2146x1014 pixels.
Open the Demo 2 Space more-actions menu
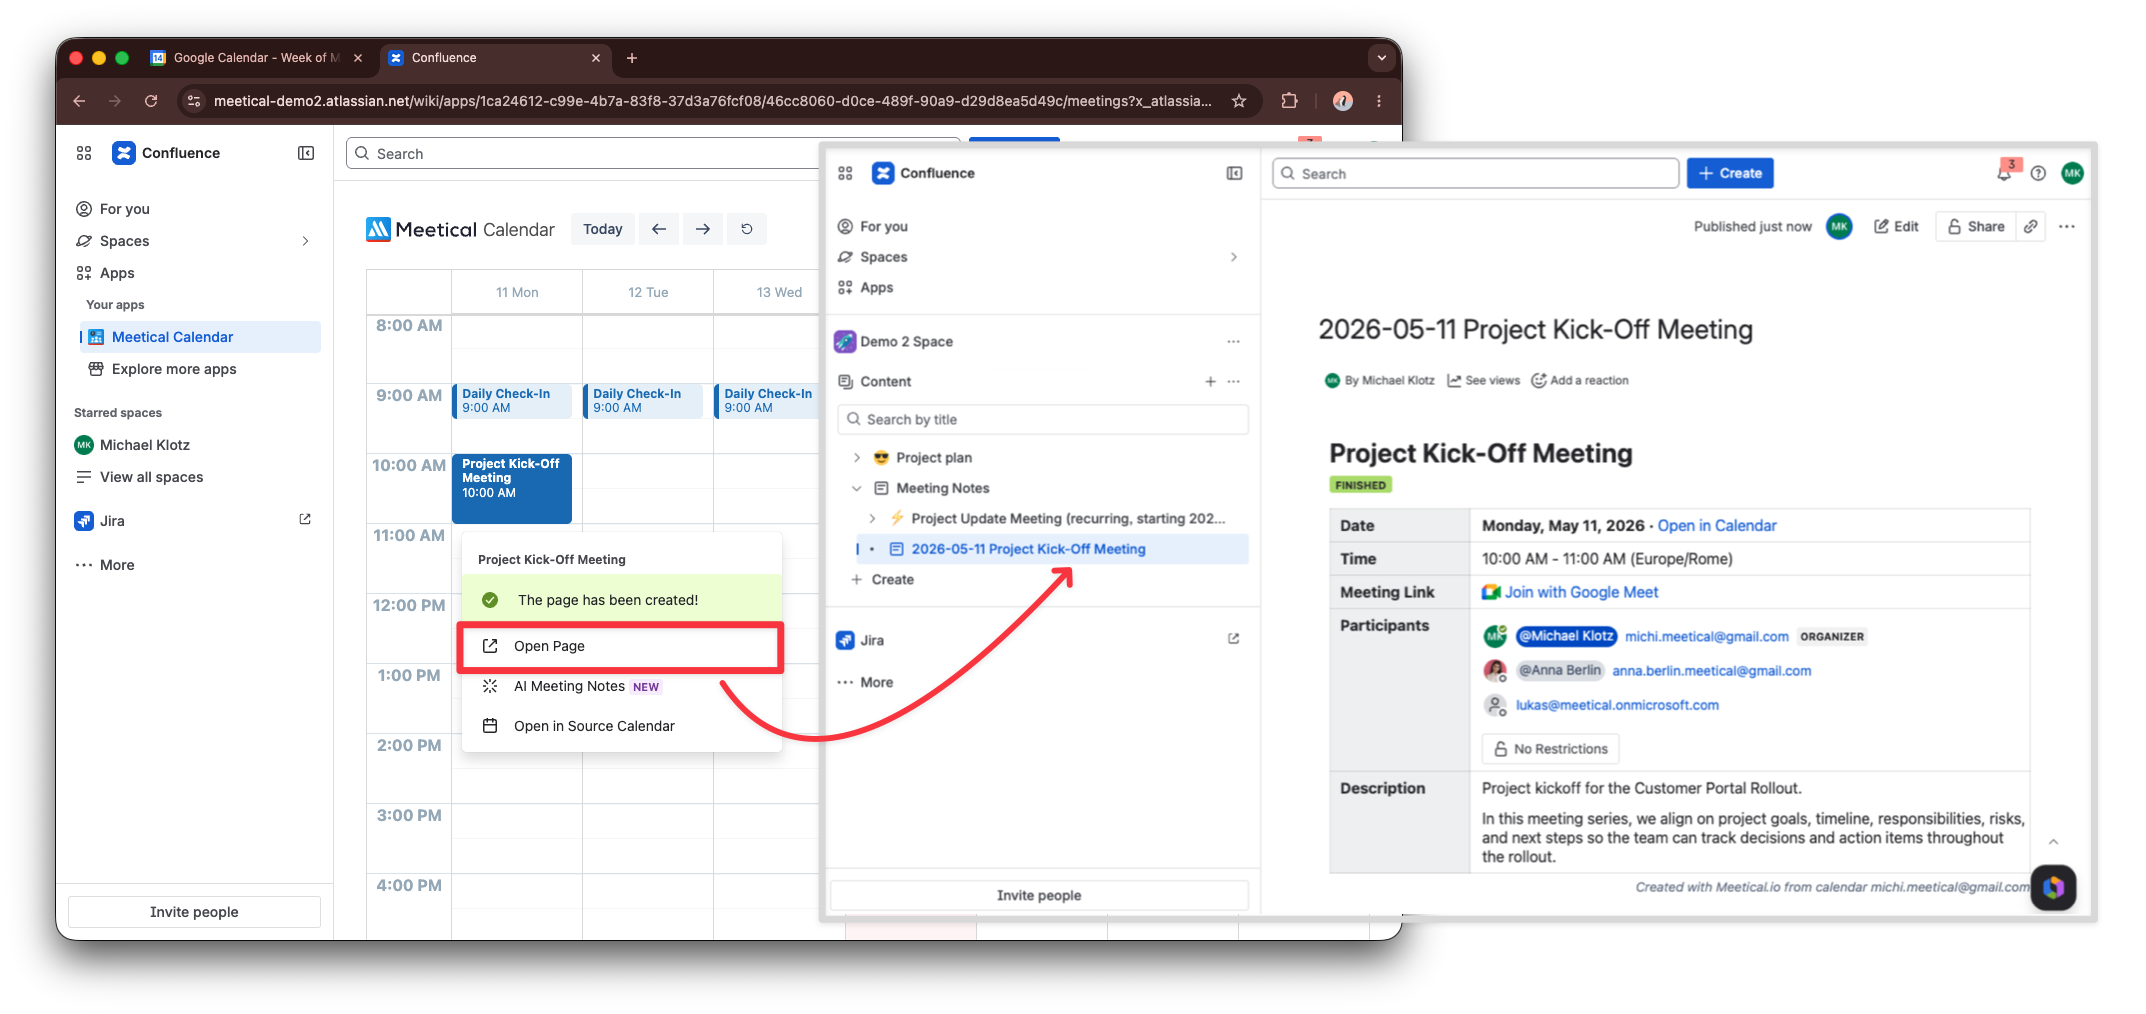tap(1234, 342)
